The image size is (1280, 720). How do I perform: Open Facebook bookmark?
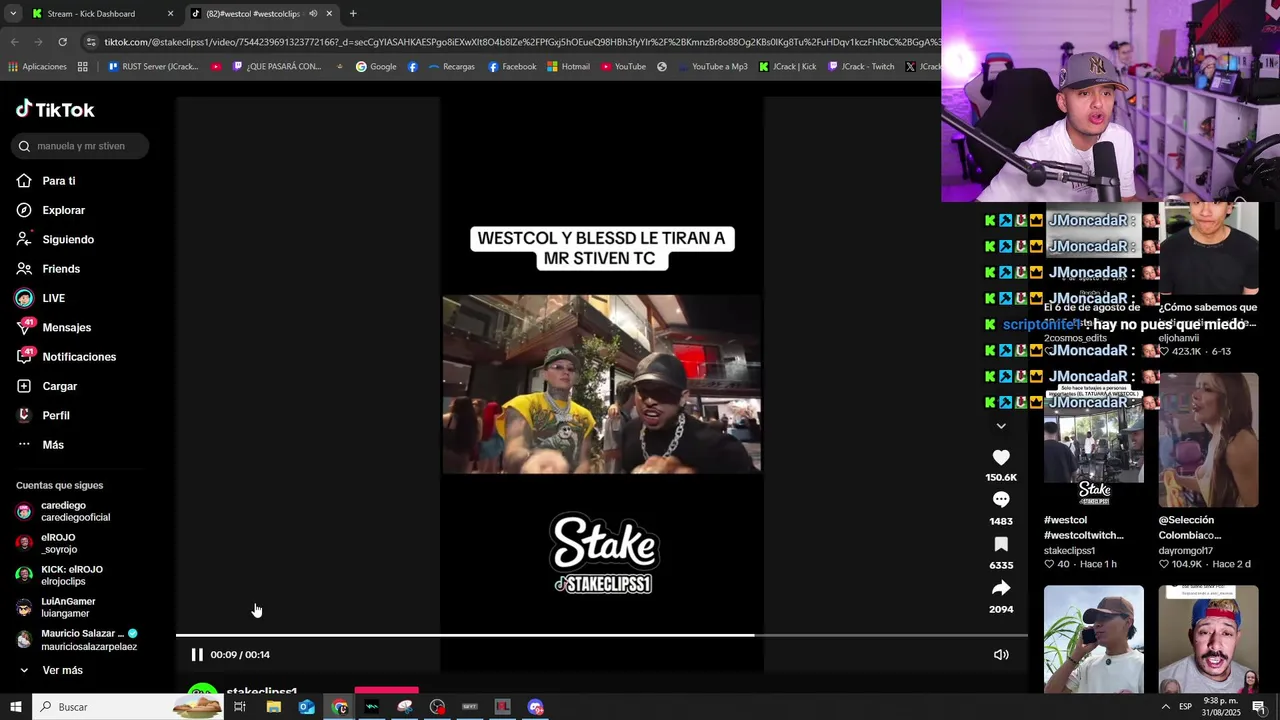click(x=512, y=67)
